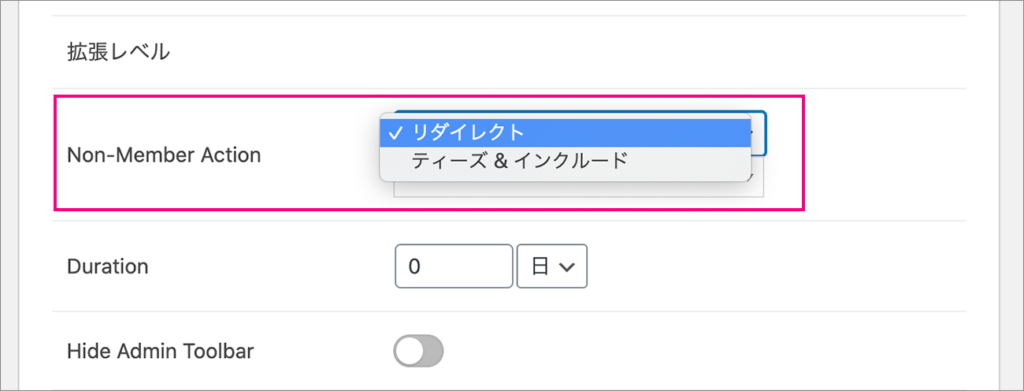Click the 0 value in the Duration box
This screenshot has height=391, width=1024.
(414, 266)
